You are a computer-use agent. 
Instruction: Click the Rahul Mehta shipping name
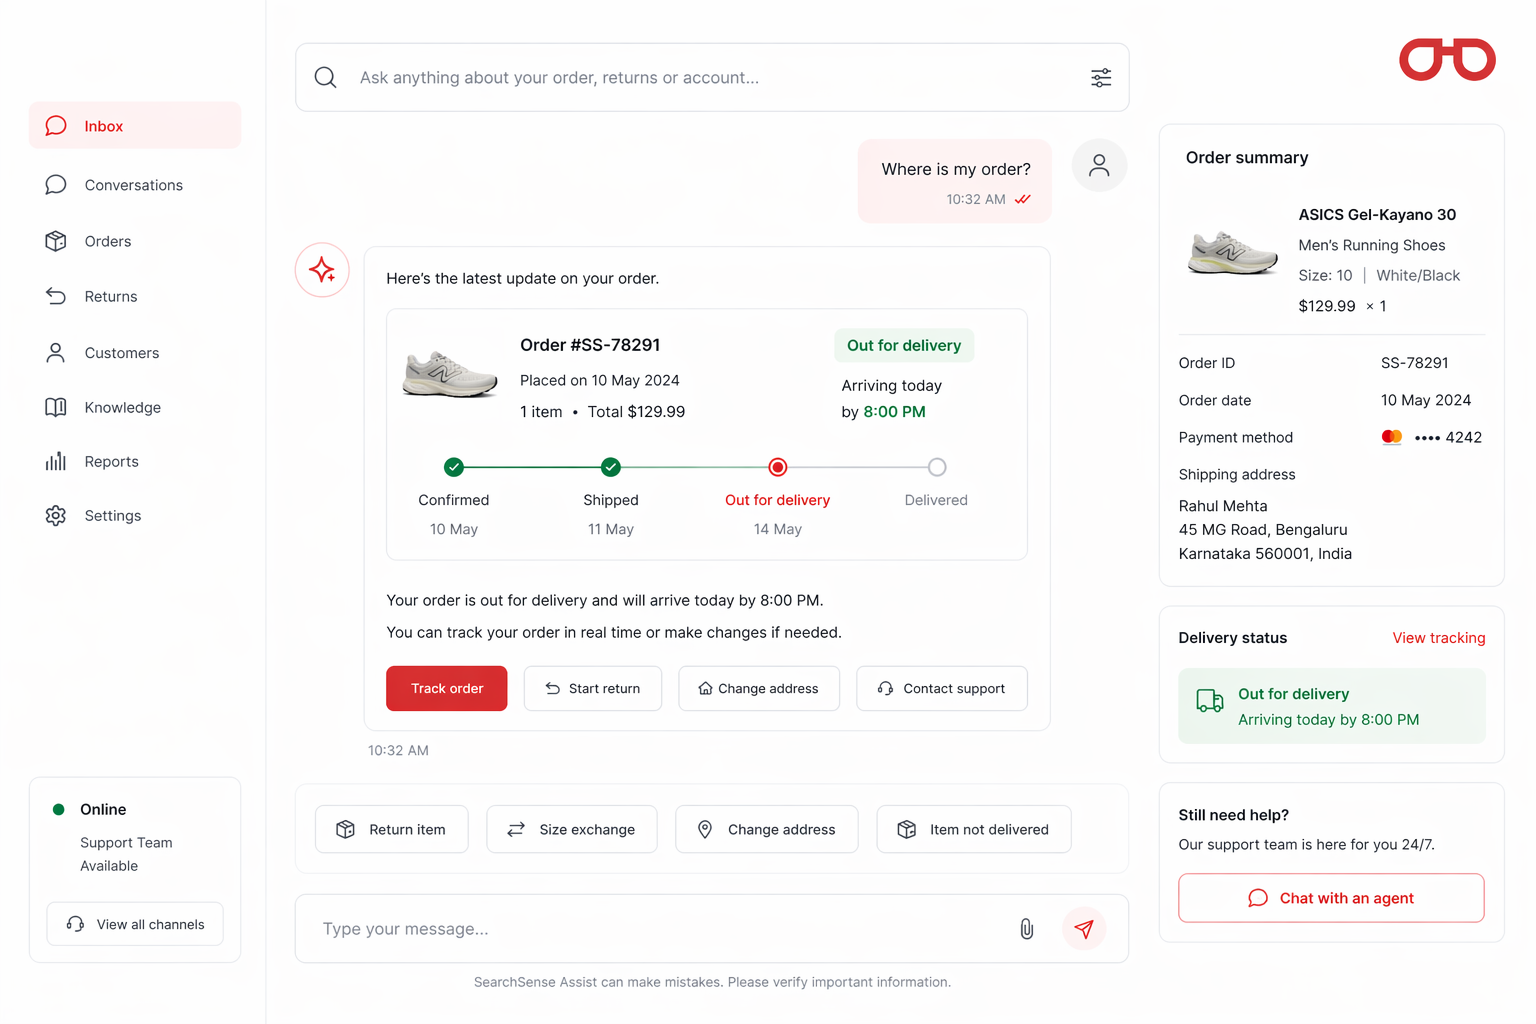pos(1223,506)
